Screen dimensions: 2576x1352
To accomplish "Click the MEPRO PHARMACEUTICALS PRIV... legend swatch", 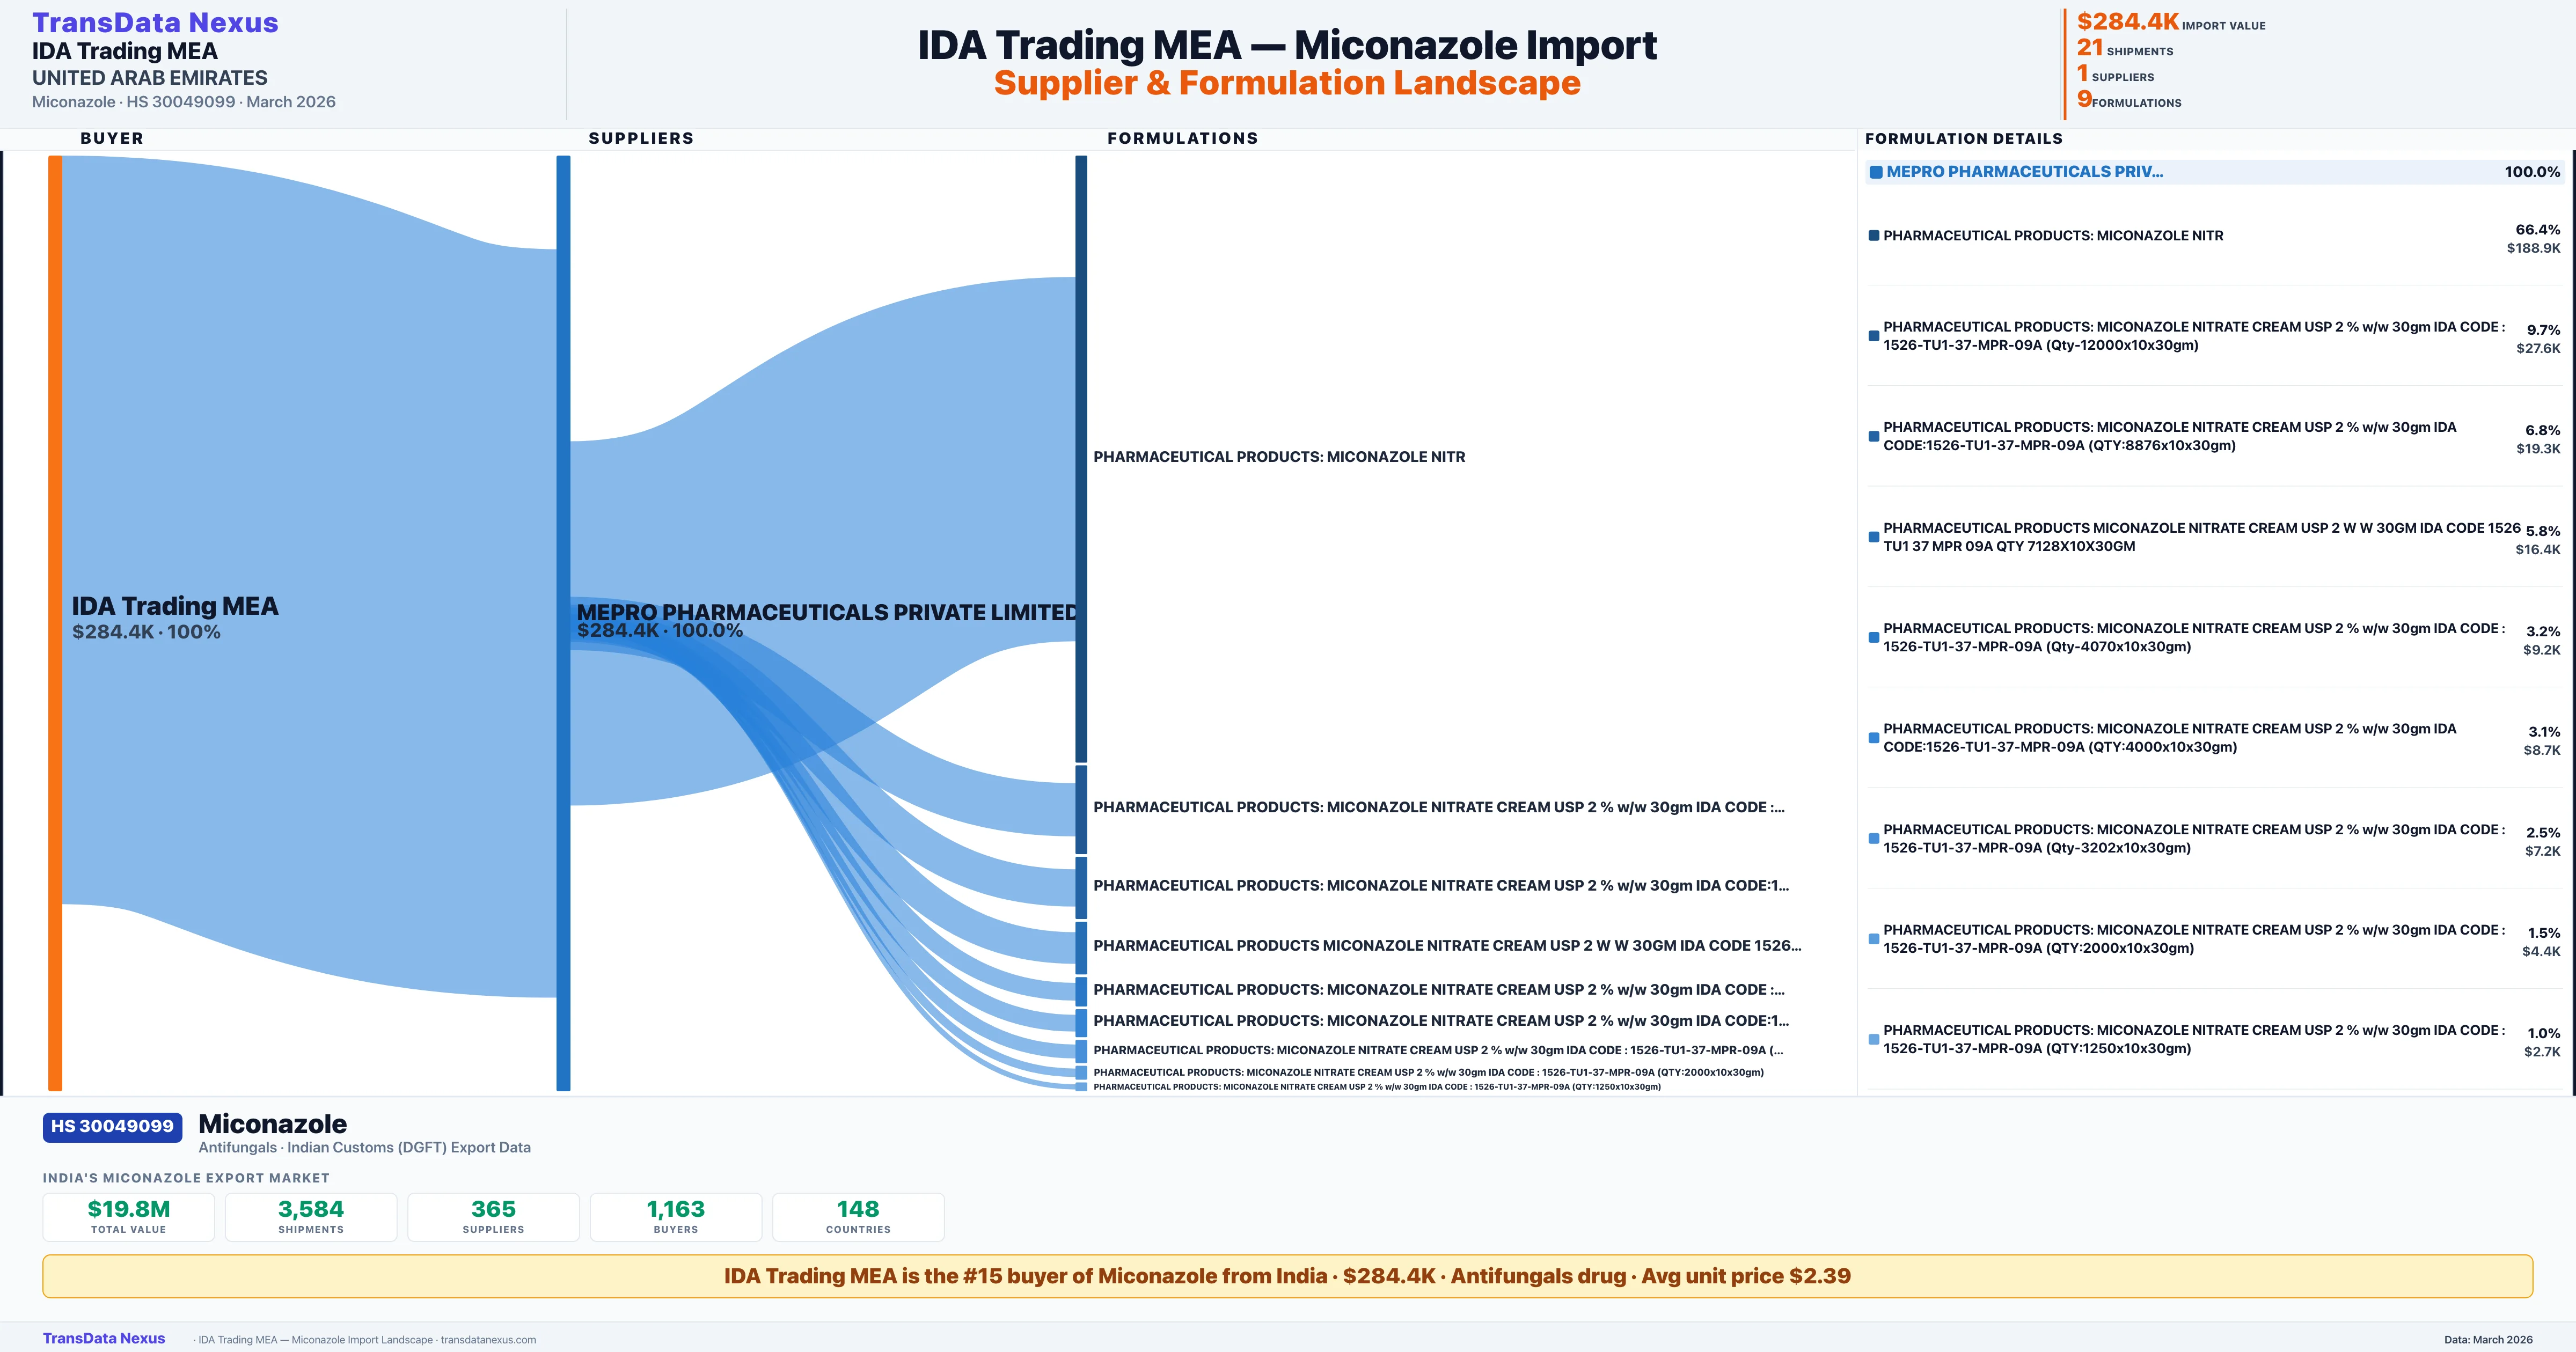I will point(1876,172).
